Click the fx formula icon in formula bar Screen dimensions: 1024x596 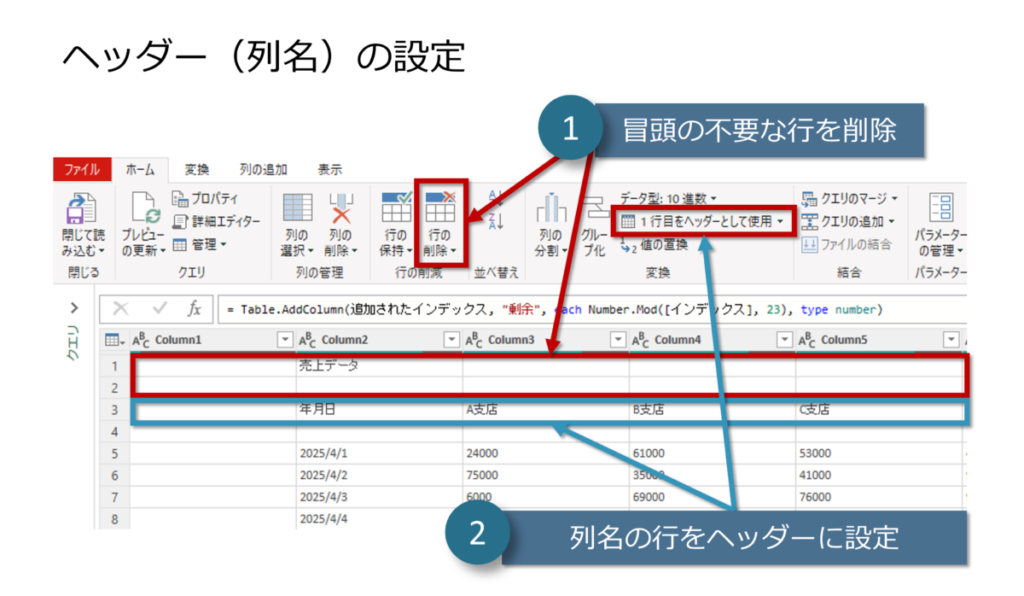tap(194, 309)
